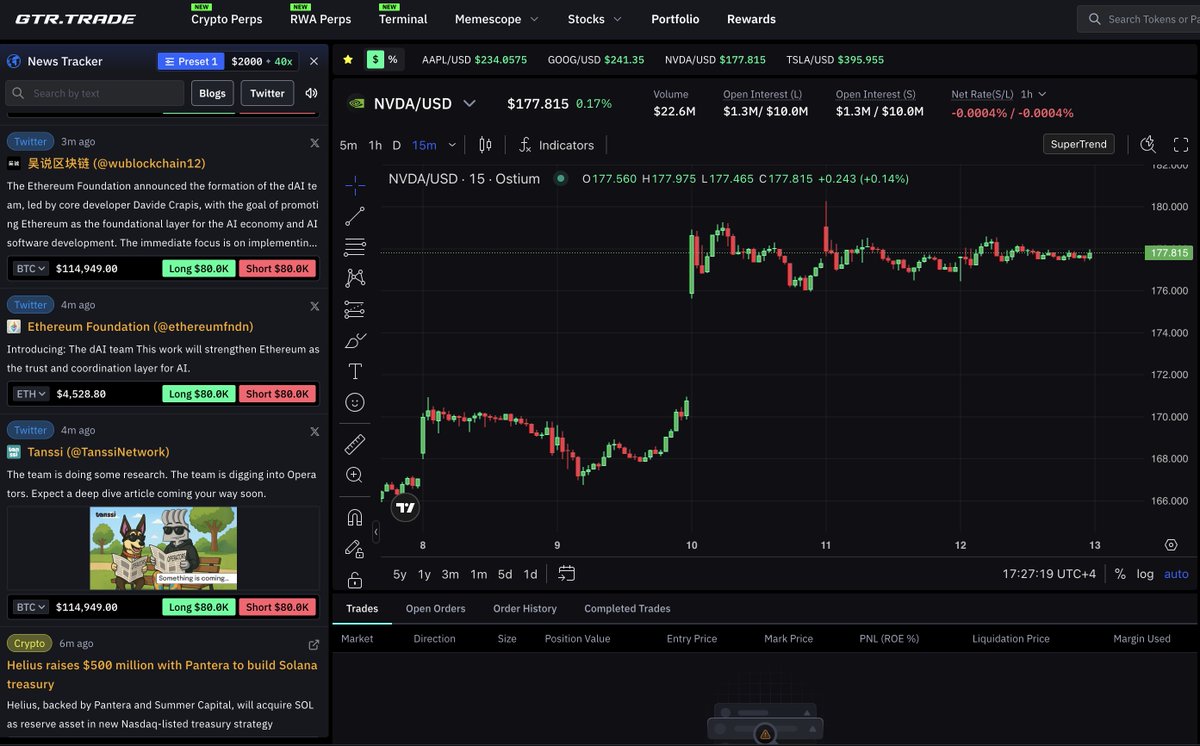Toggle percent scale on price axis
This screenshot has width=1200, height=746.
(x=1120, y=574)
